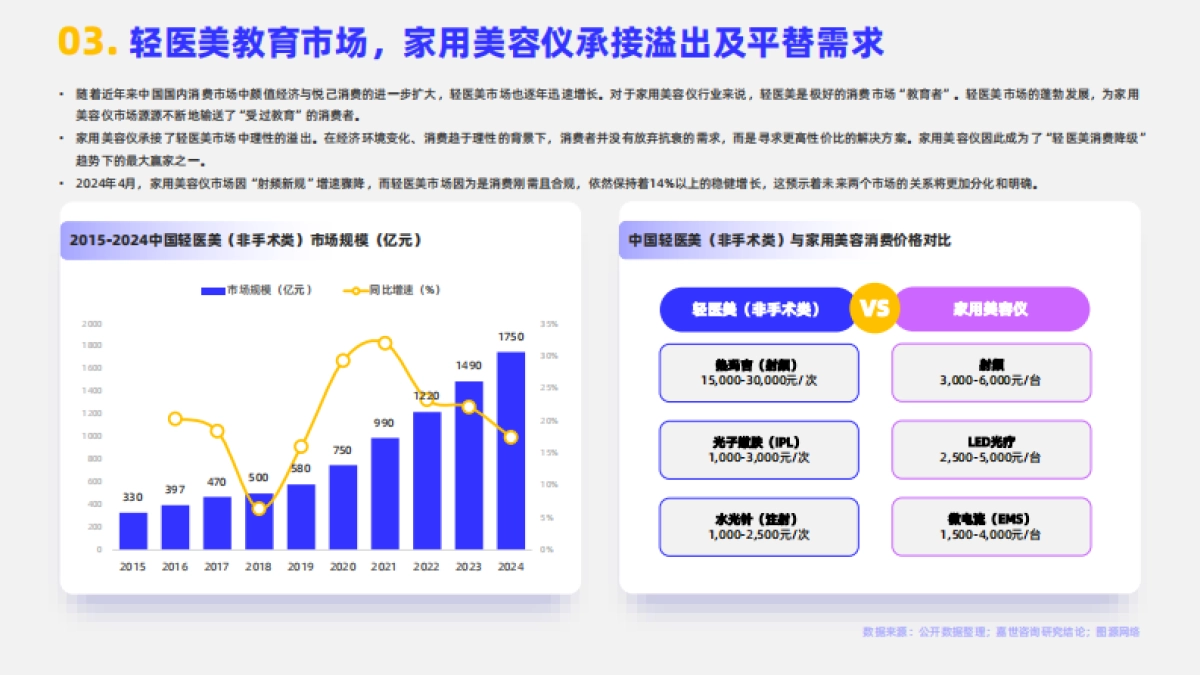Click the LED光疗 price card

pyautogui.click(x=991, y=450)
